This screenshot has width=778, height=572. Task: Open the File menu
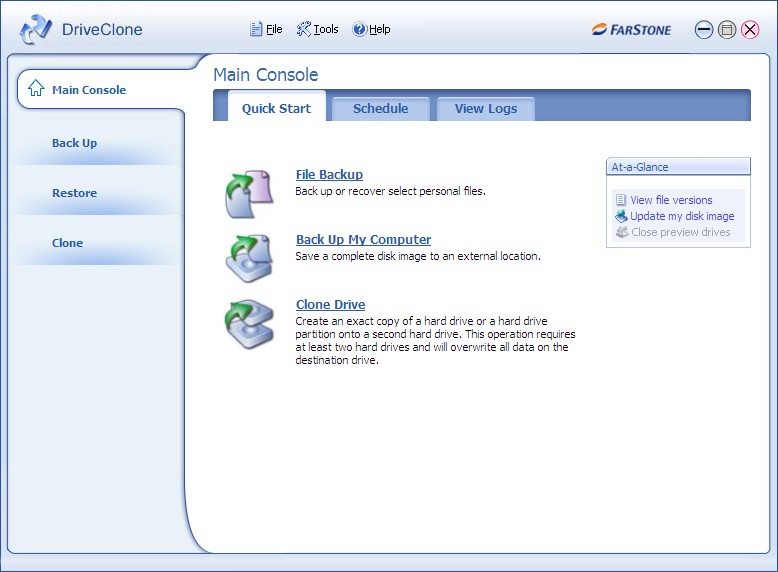pos(266,30)
